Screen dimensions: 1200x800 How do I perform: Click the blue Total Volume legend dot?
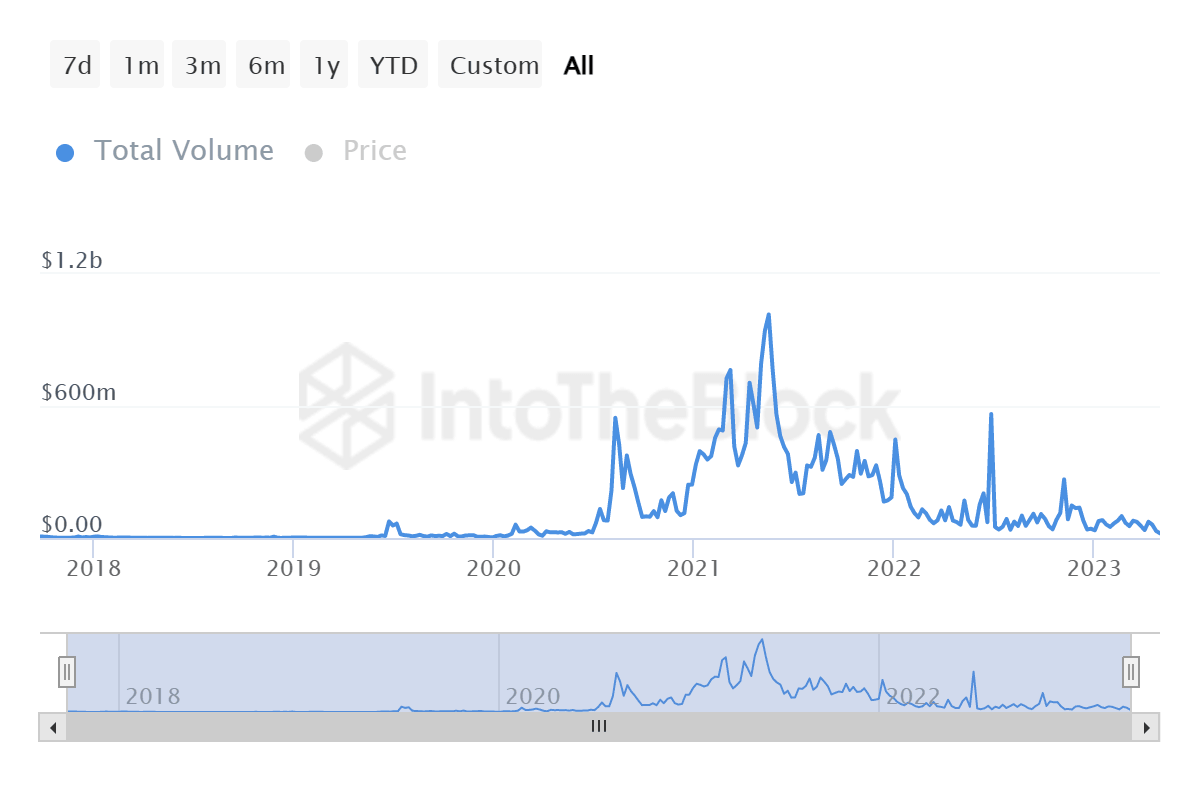tap(65, 151)
